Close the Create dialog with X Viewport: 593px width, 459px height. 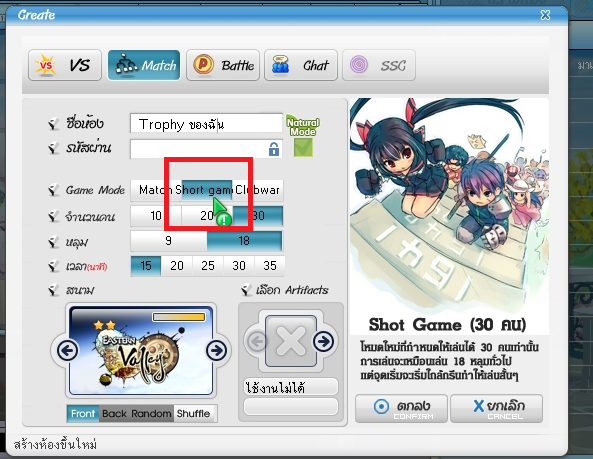point(545,15)
